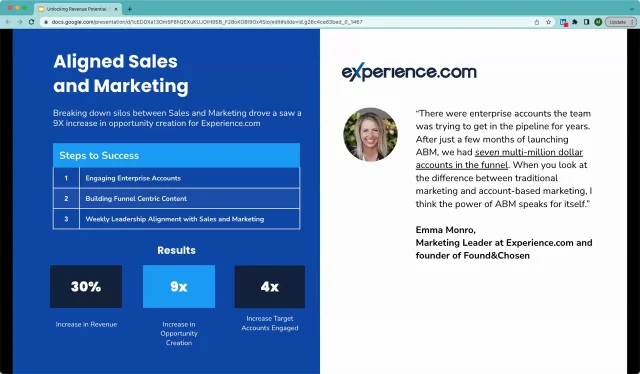Close the Unlocking Revenue Potential tab

click(116, 9)
